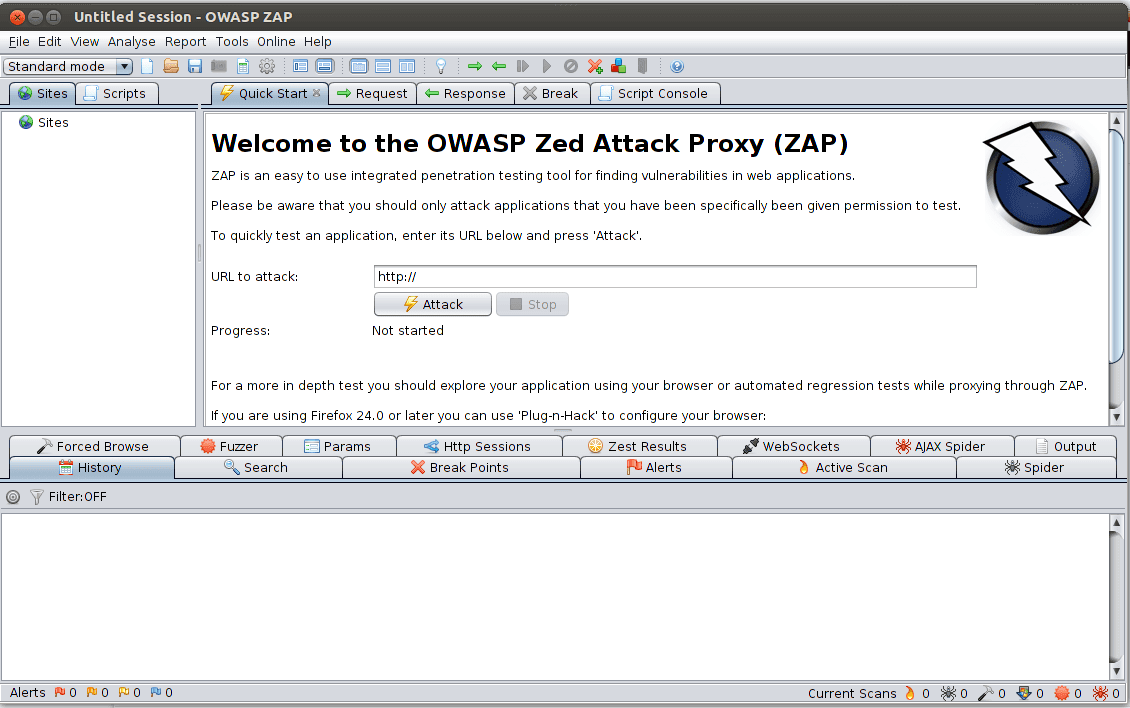
Task: Click the Open Session folder icon
Action: click(171, 67)
